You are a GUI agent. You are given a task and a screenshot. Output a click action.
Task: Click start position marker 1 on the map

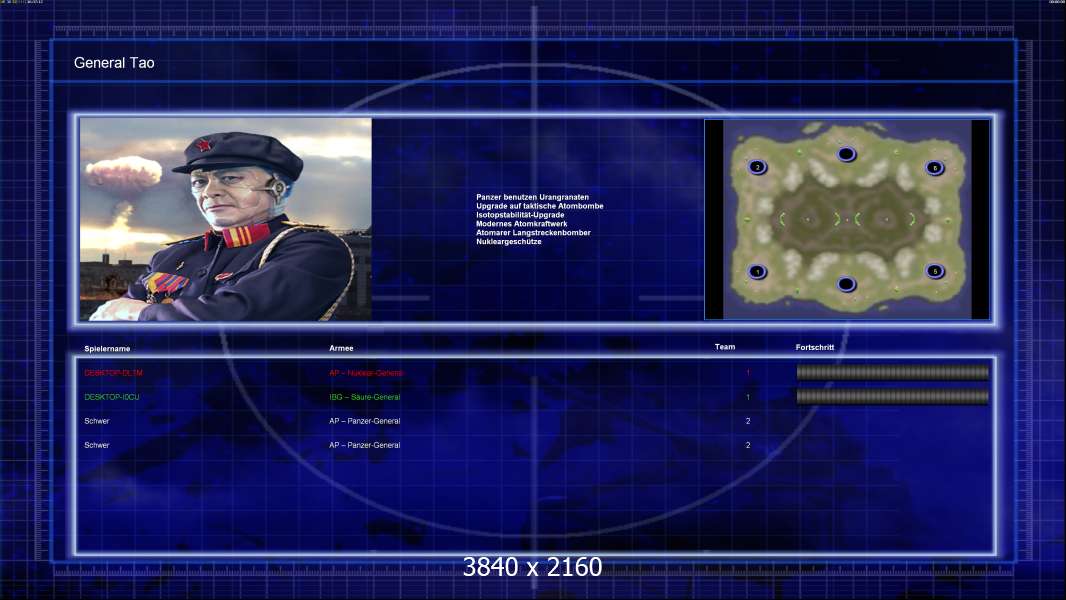[x=757, y=272]
